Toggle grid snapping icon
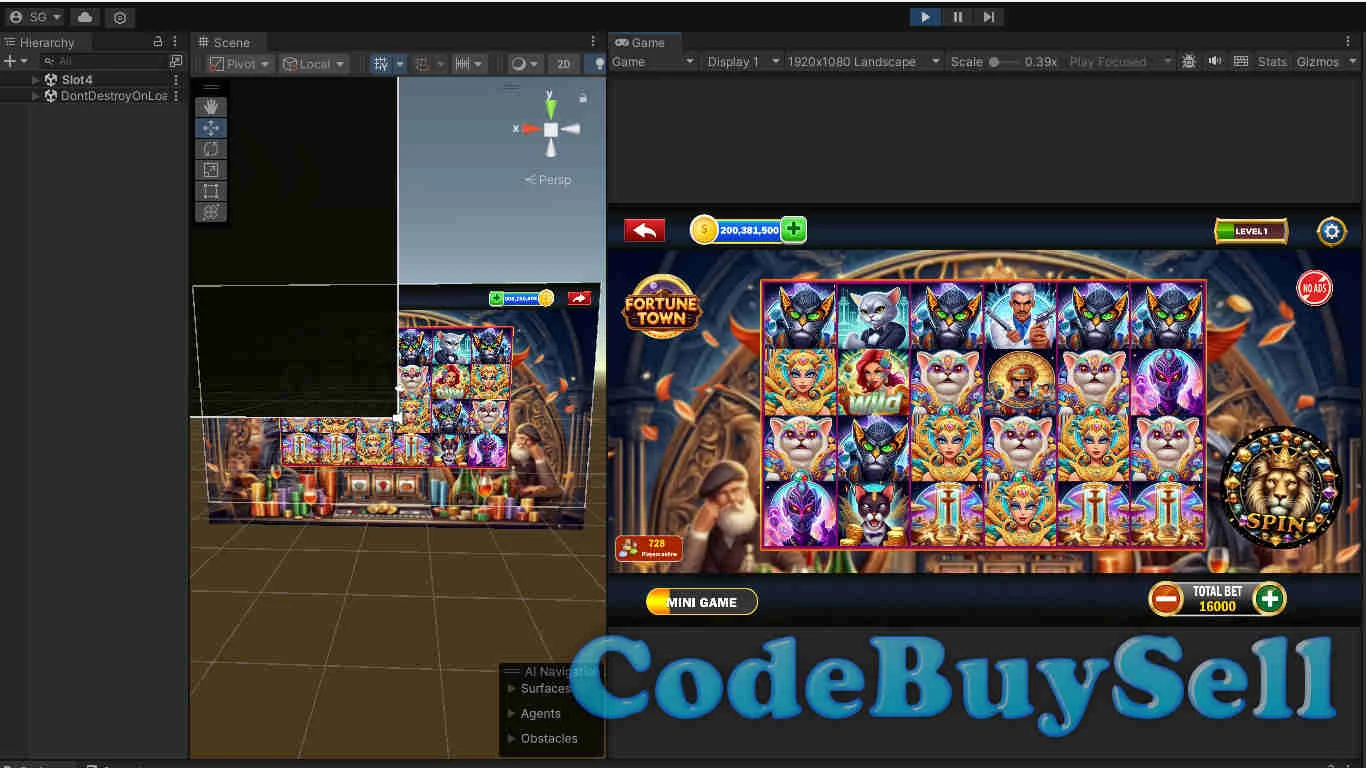Screen dimensions: 1366x768 tap(422, 63)
